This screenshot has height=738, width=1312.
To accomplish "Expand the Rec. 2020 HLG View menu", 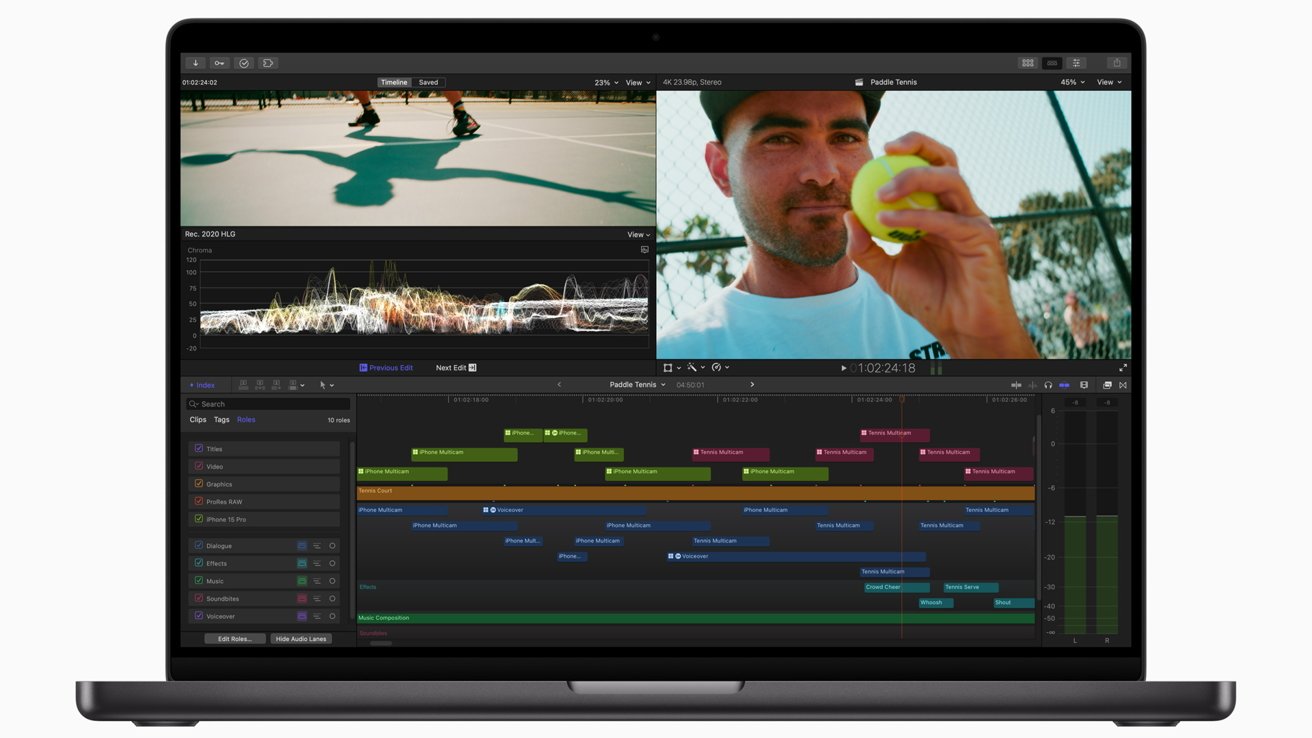I will [638, 235].
